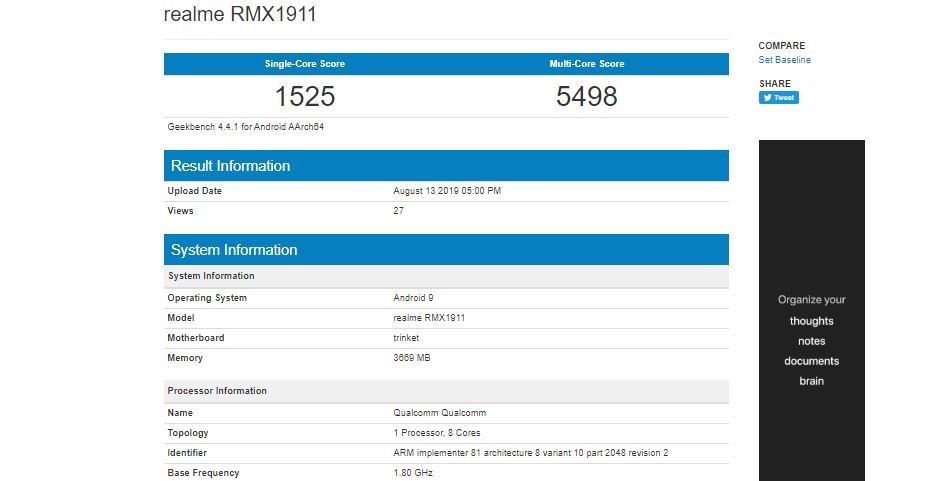Click the Multi-Core Score header
This screenshot has height=481, width=950.
click(586, 64)
